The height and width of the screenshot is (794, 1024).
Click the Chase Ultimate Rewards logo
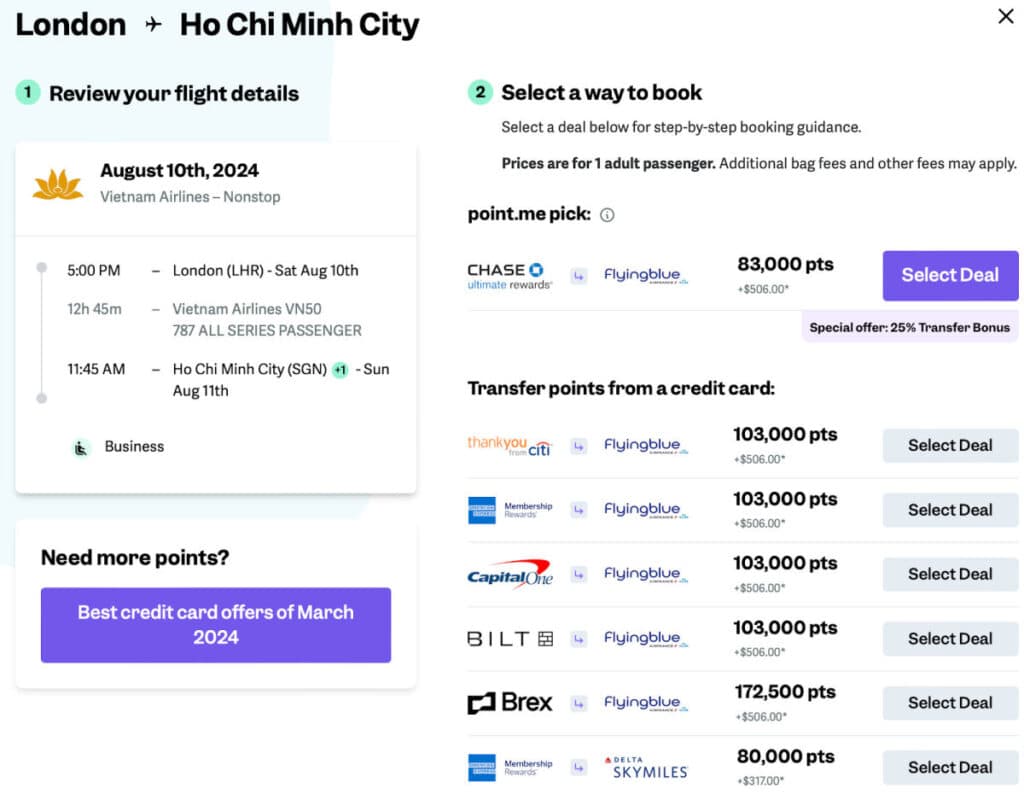pyautogui.click(x=509, y=276)
